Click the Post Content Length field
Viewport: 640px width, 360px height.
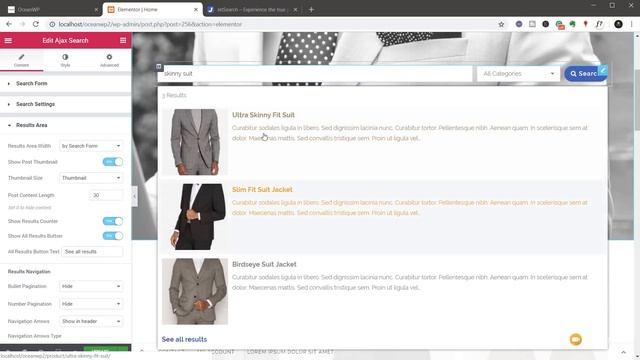[106, 195]
